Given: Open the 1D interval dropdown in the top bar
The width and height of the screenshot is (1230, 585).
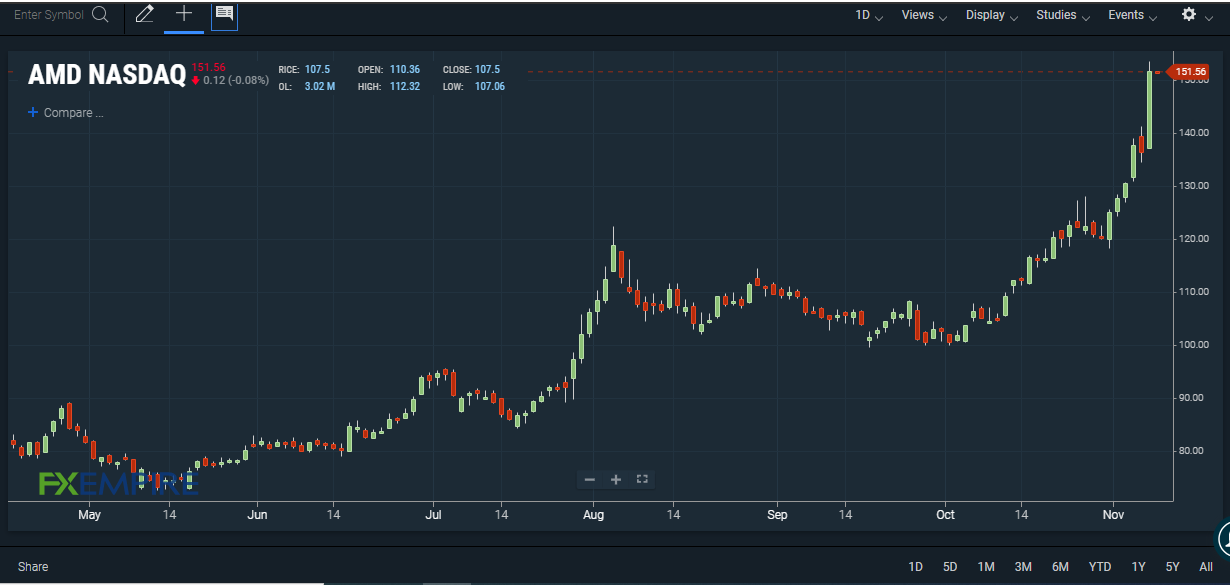Looking at the screenshot, I should tap(869, 15).
